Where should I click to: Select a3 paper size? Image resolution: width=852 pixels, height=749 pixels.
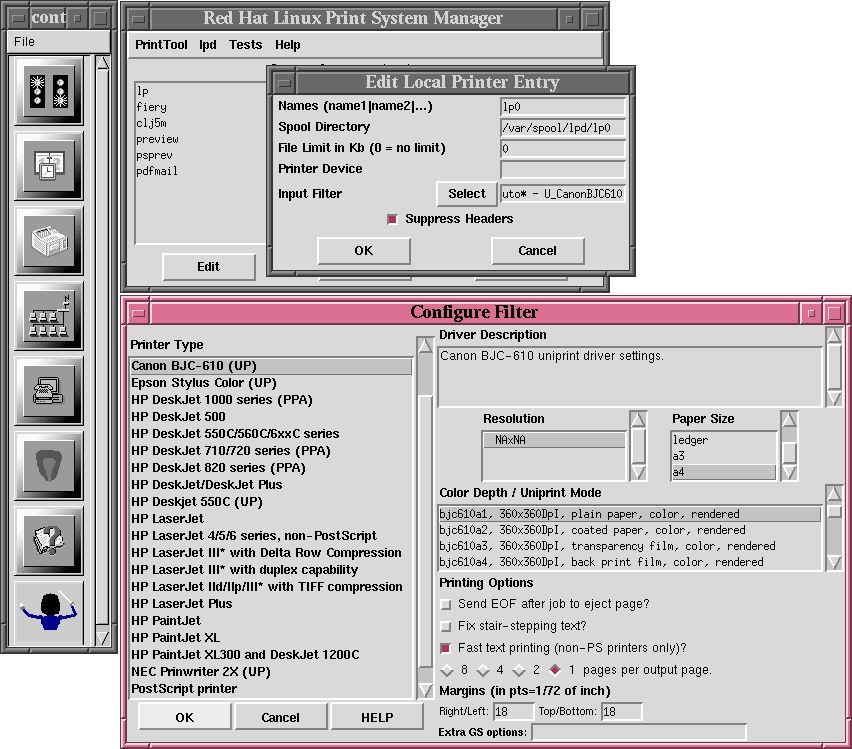click(723, 456)
